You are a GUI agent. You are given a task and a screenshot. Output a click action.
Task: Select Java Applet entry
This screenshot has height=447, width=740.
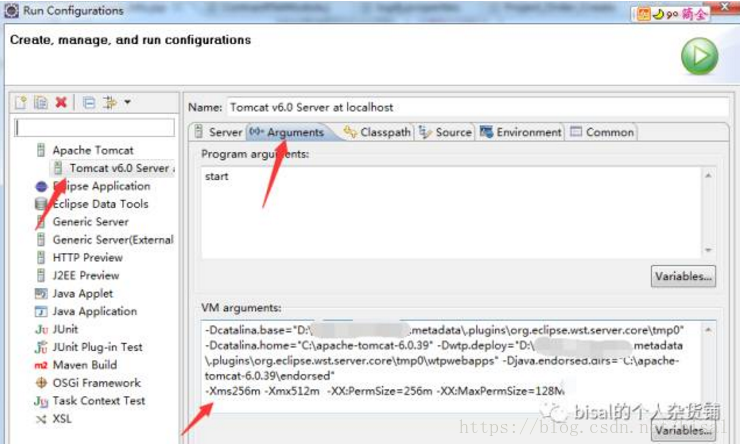click(83, 294)
